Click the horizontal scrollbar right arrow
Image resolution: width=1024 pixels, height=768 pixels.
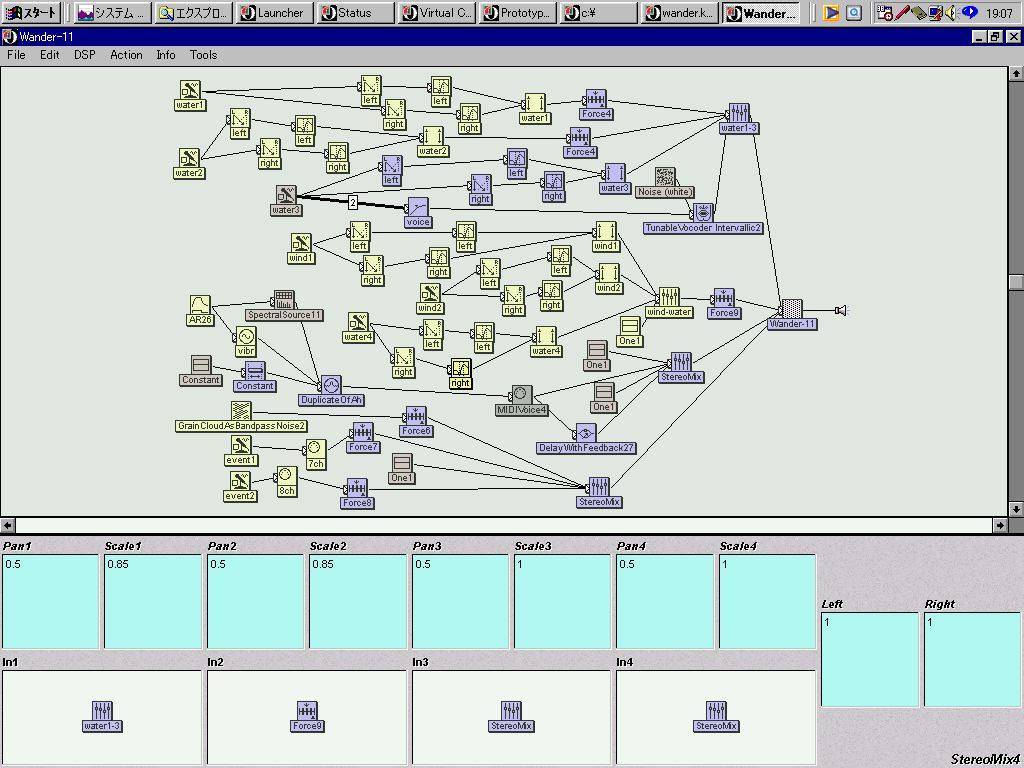pyautogui.click(x=1000, y=524)
